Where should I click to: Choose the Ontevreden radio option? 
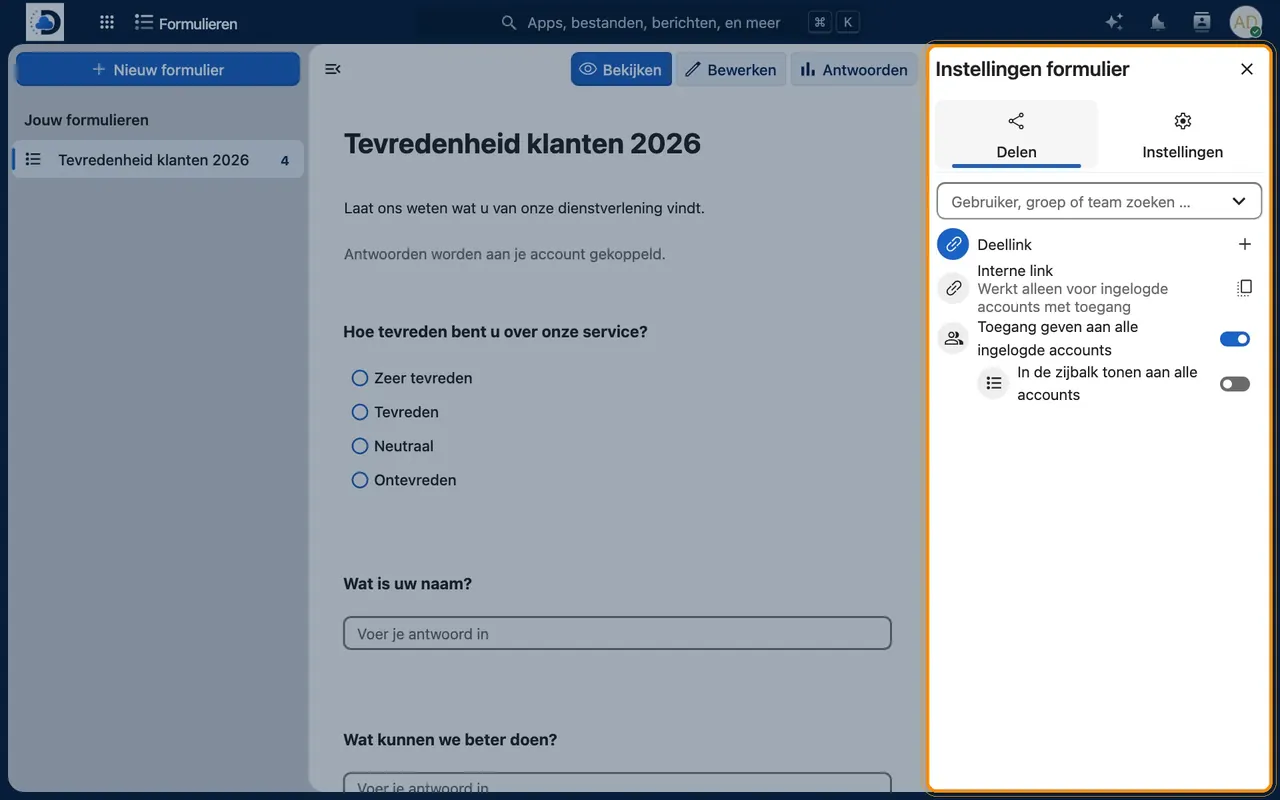click(x=360, y=480)
